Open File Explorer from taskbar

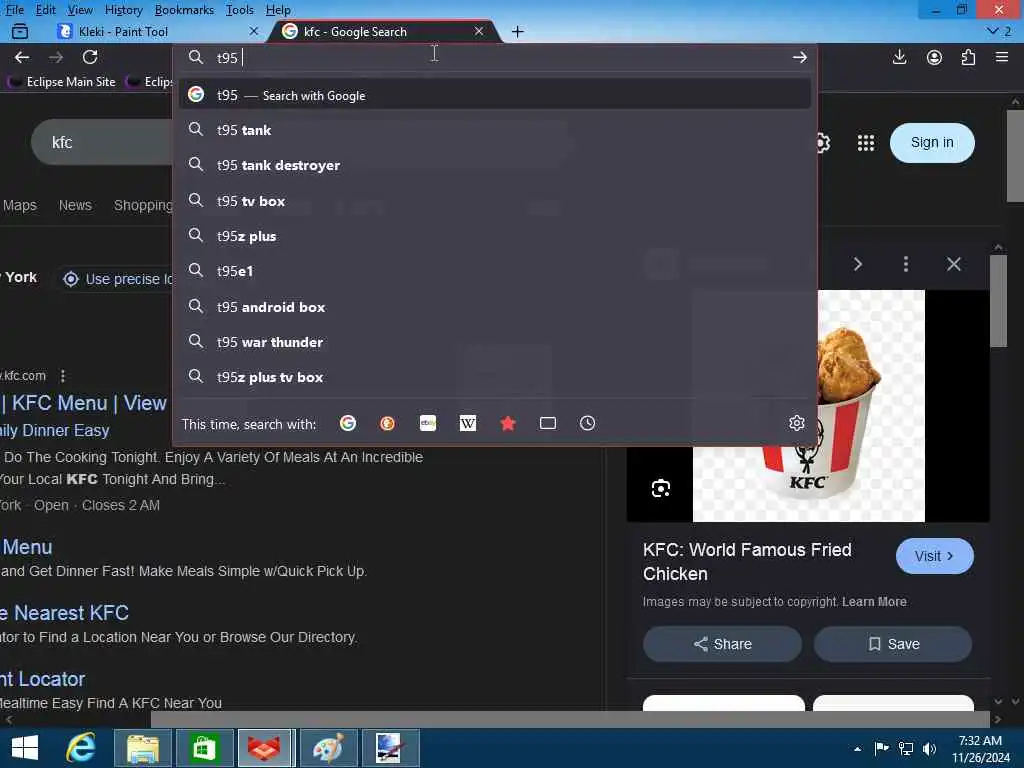[x=143, y=748]
